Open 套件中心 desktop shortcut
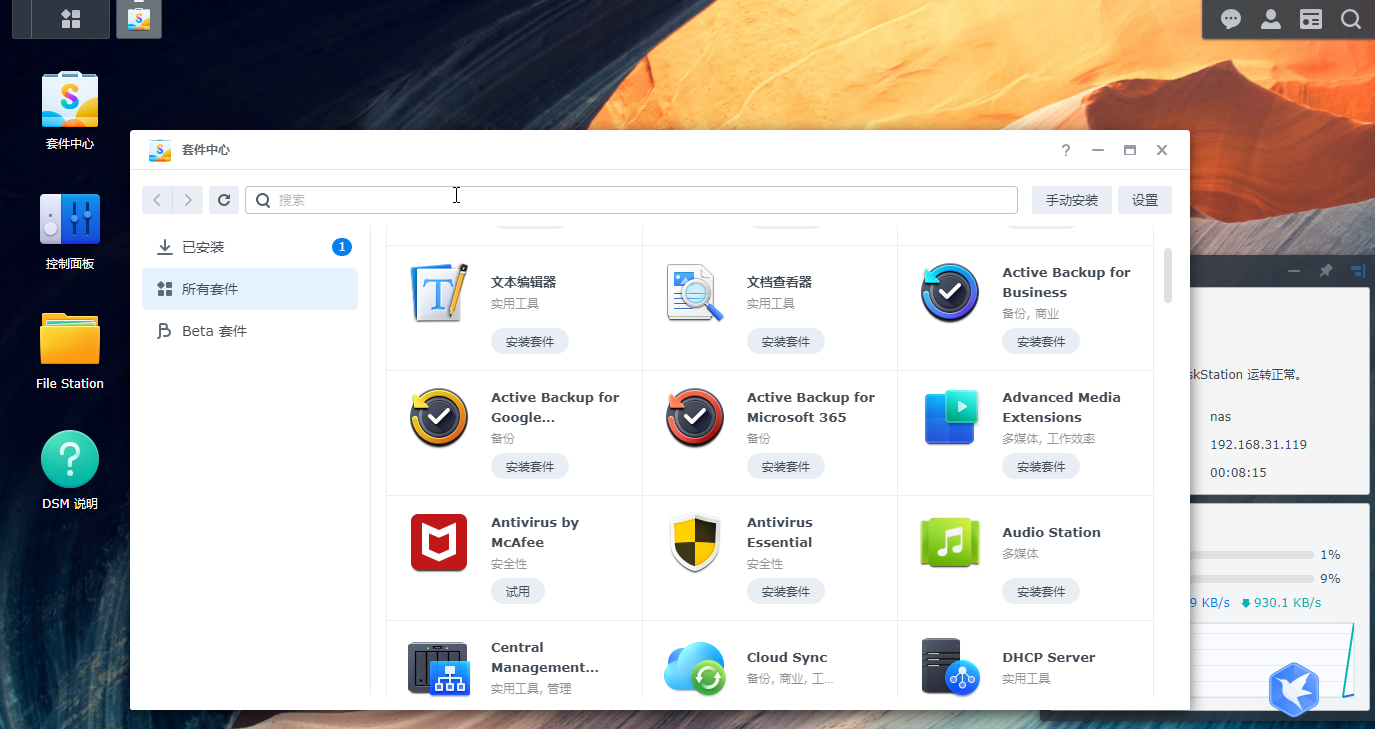The height and width of the screenshot is (729, 1375). pos(70,110)
